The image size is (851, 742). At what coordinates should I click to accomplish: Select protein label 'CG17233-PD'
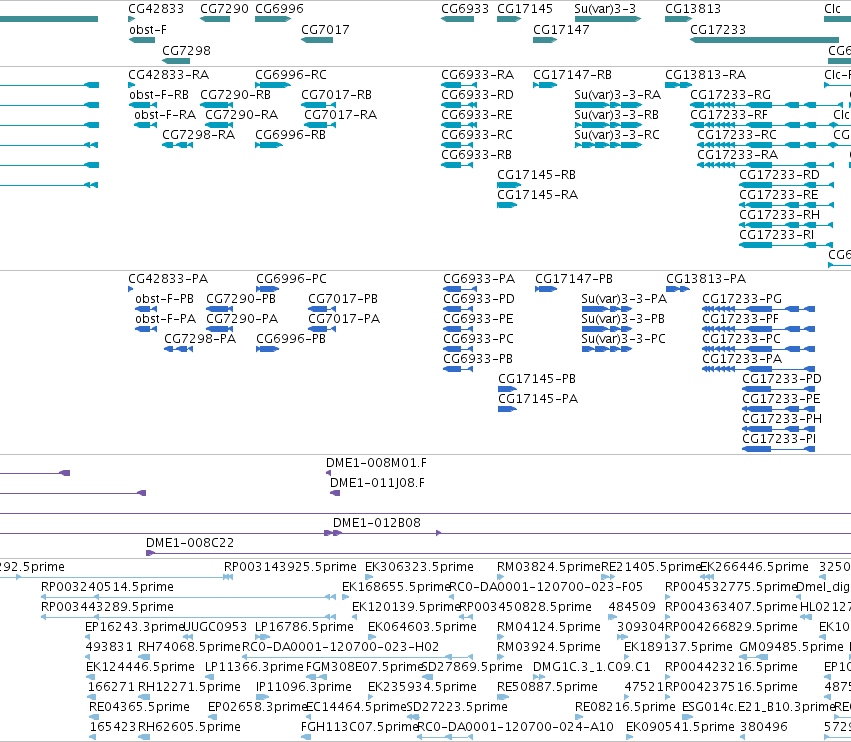click(x=782, y=378)
